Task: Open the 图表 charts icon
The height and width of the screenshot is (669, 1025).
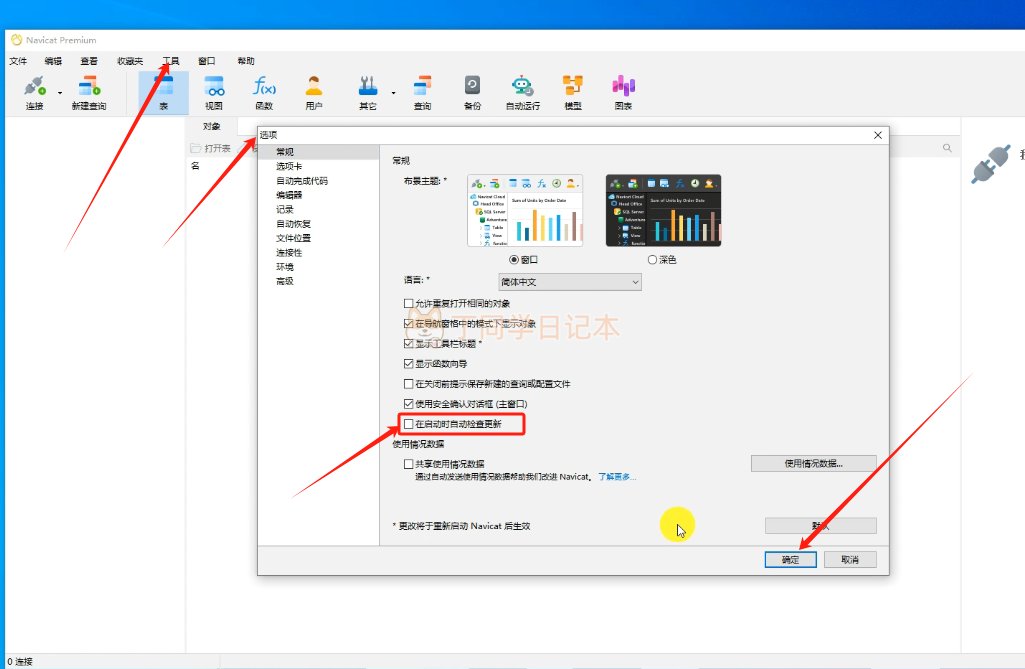Action: pyautogui.click(x=623, y=92)
